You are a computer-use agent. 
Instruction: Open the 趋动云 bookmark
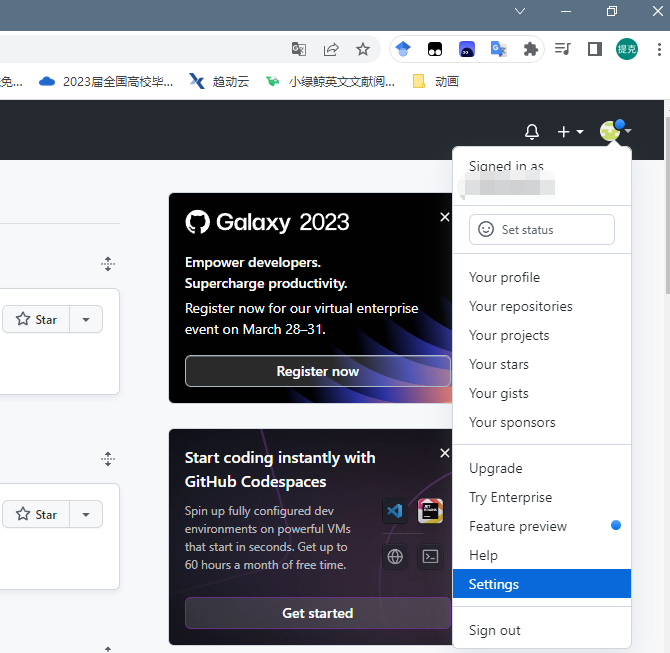tap(219, 81)
